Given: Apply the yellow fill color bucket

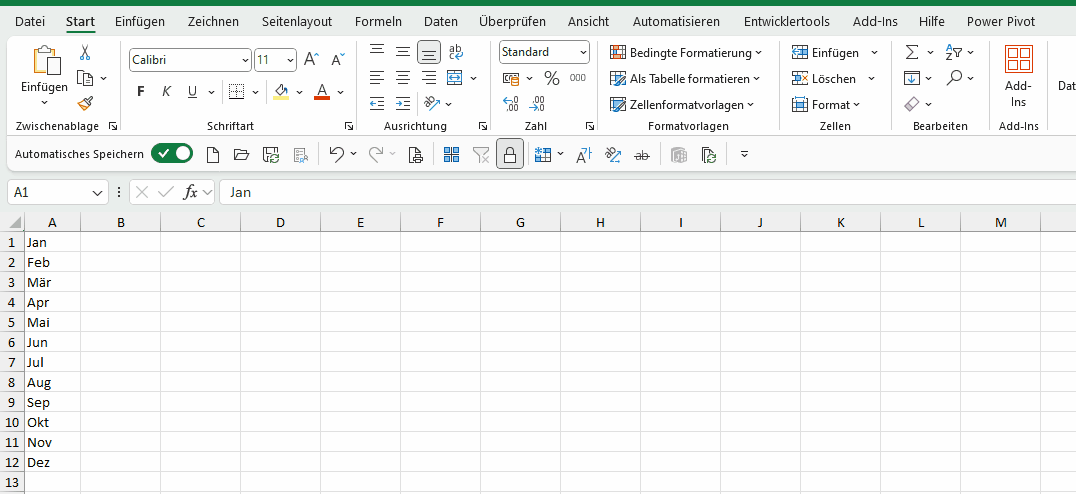Looking at the screenshot, I should (281, 92).
